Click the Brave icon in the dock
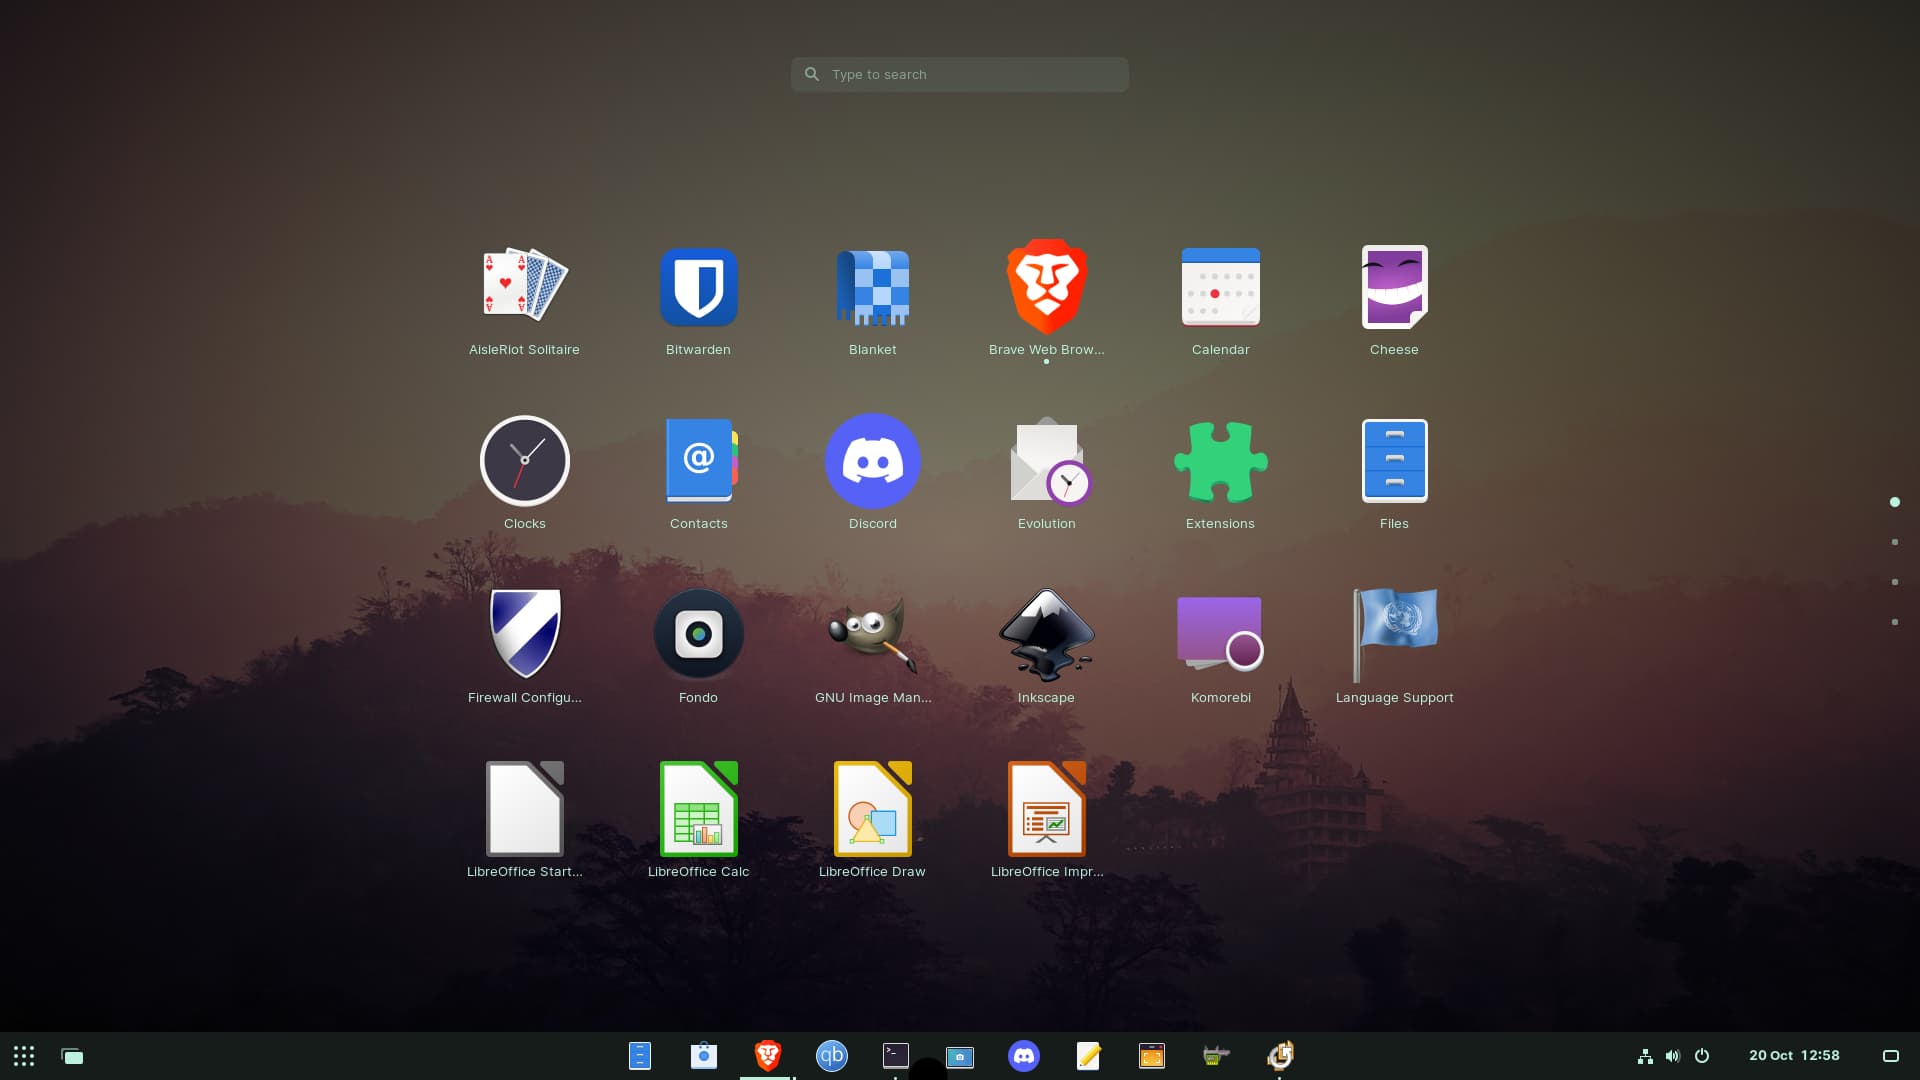 pos(768,1055)
